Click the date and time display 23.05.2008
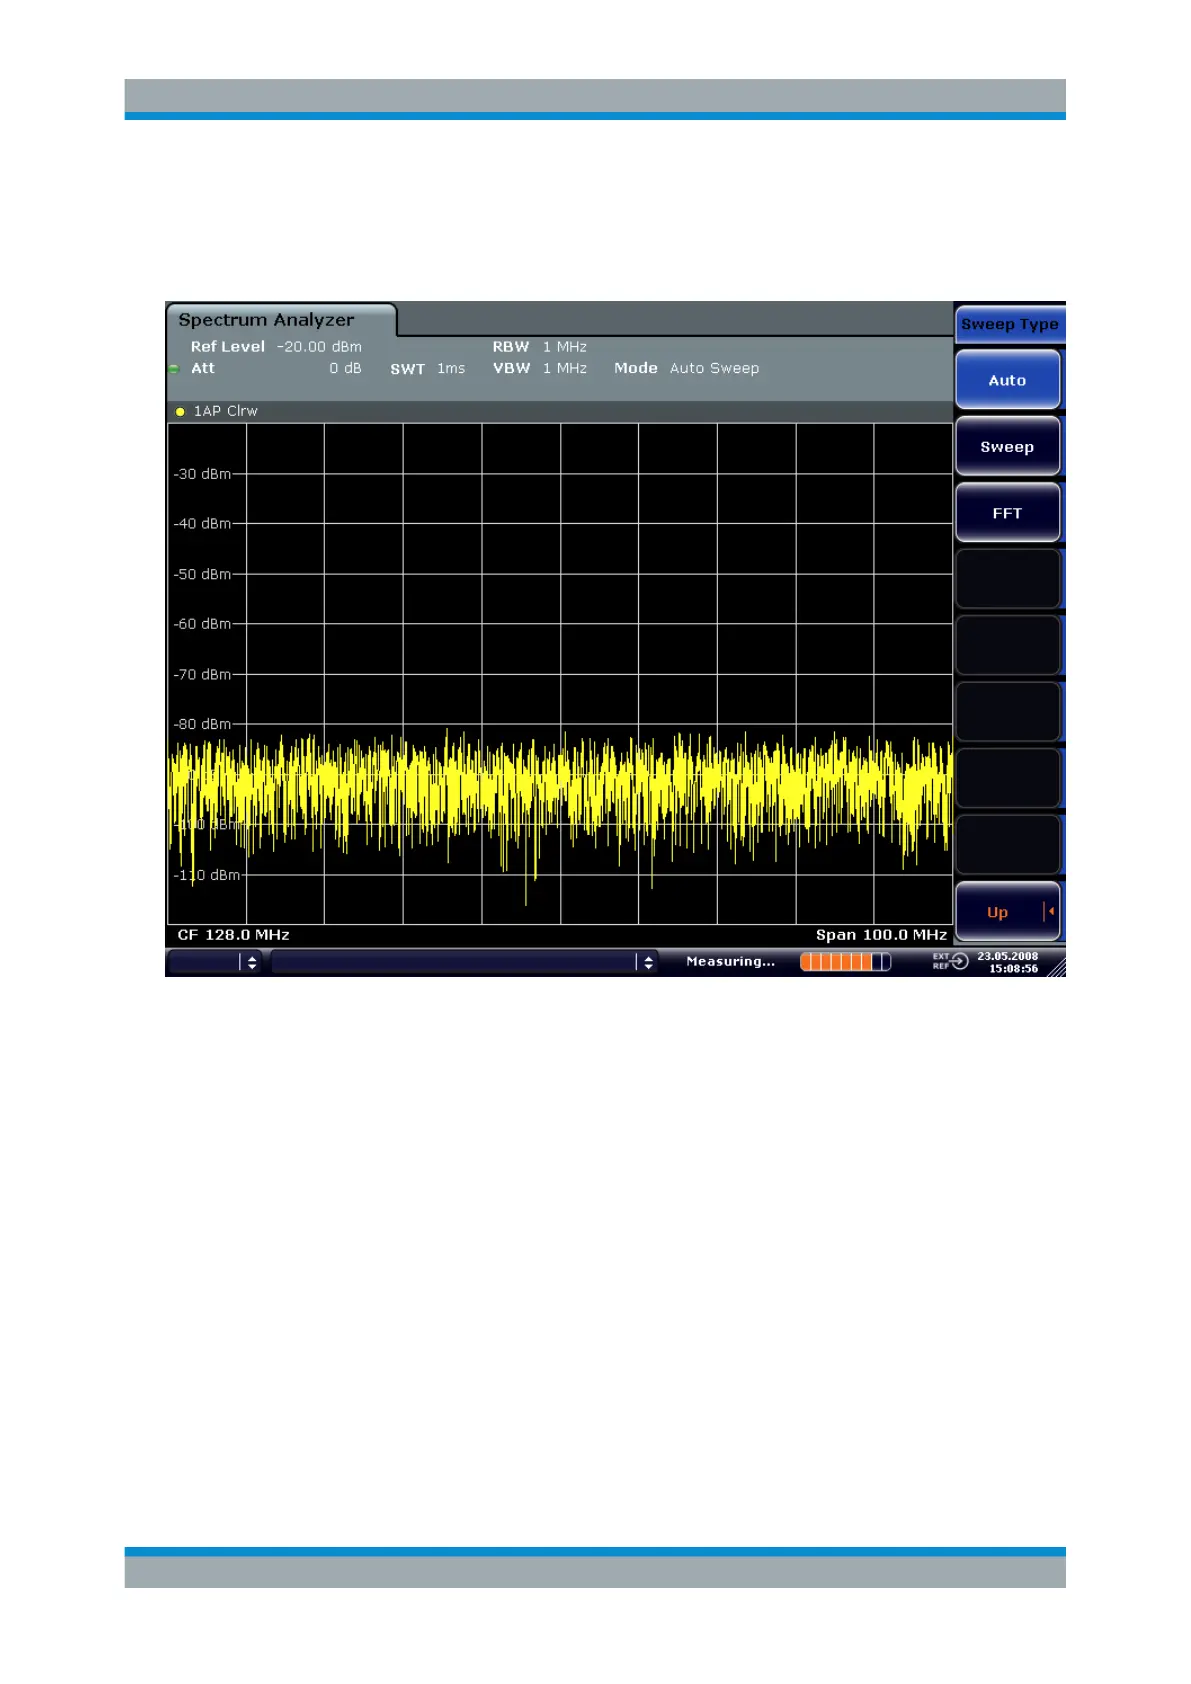Viewport: 1191px width, 1684px height. (1007, 962)
